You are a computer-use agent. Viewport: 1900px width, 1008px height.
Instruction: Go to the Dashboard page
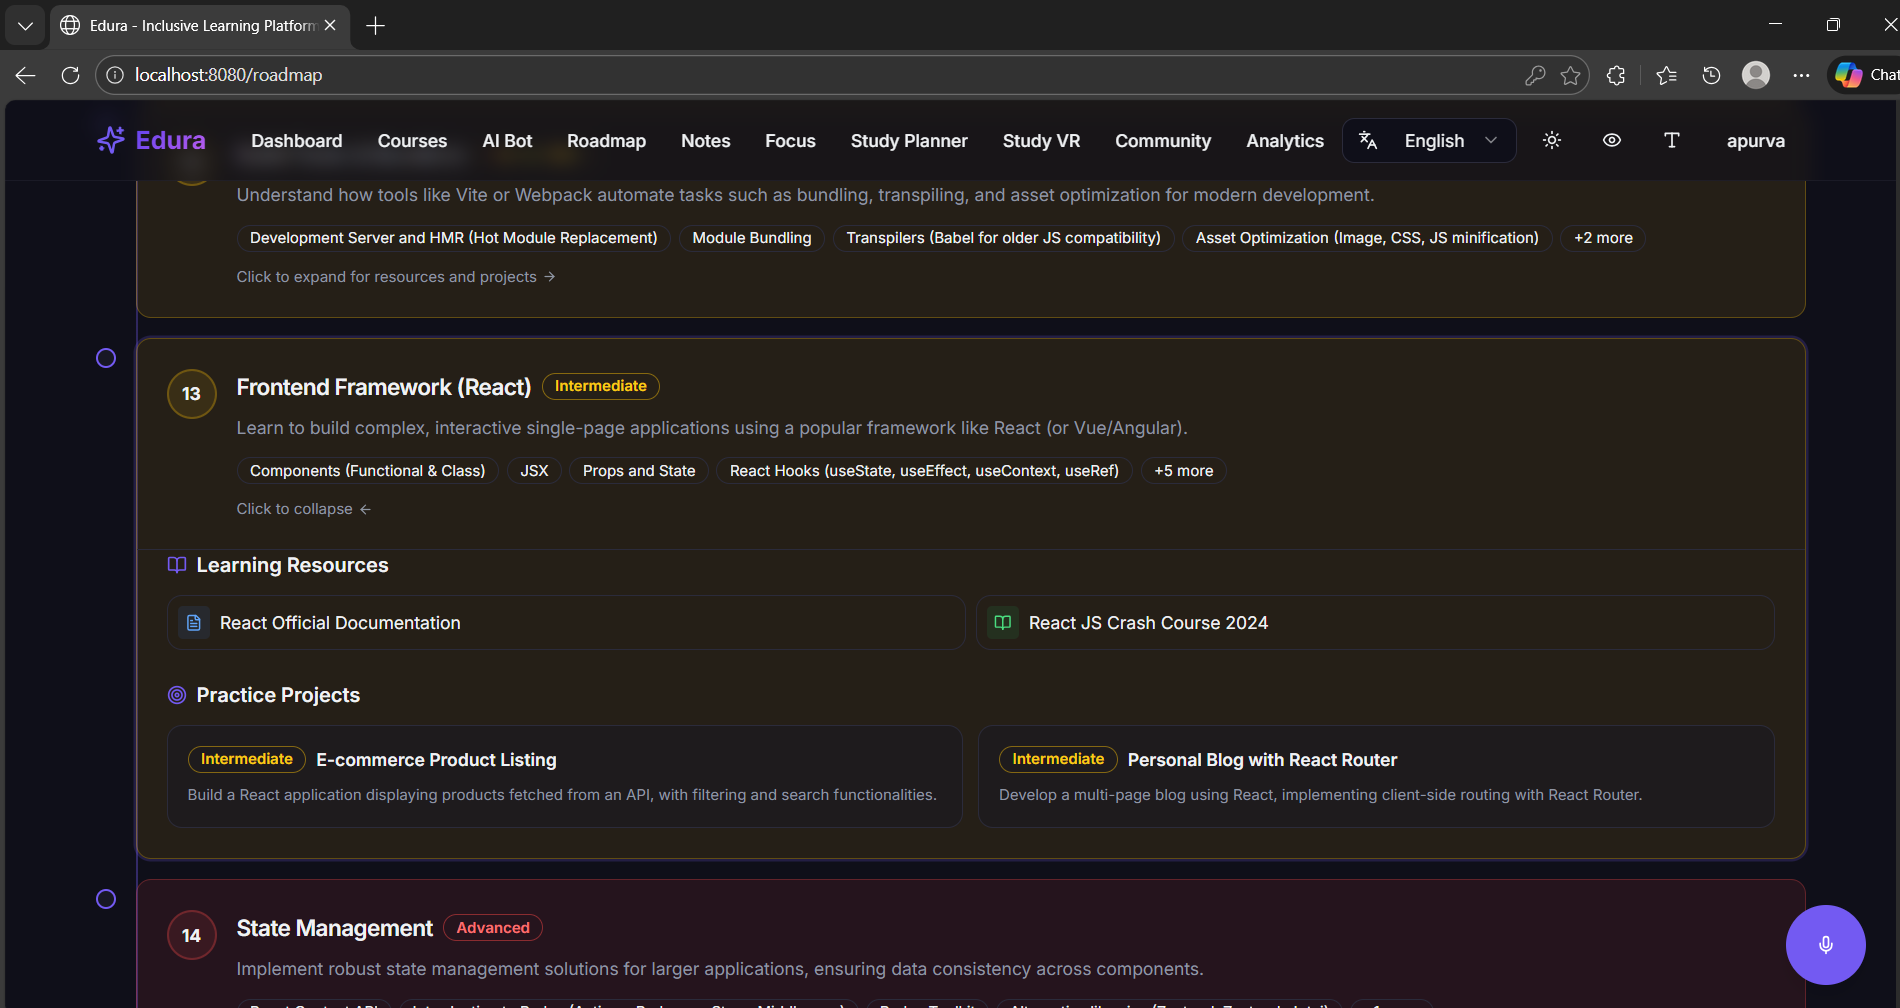(x=297, y=141)
